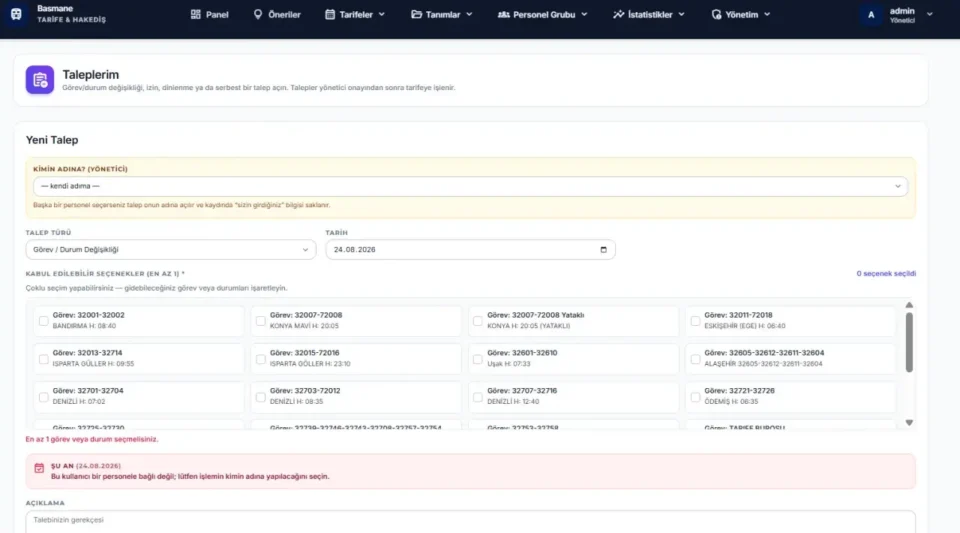Click the 'En az 1 görev' error message
The width and height of the screenshot is (960, 533).
tap(92, 439)
